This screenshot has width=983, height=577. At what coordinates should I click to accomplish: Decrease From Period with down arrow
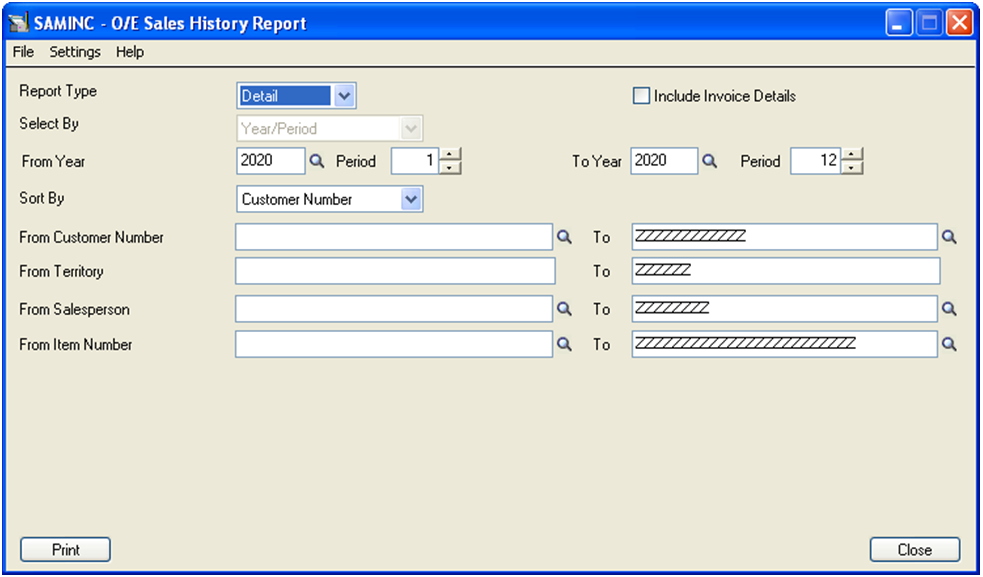click(450, 167)
